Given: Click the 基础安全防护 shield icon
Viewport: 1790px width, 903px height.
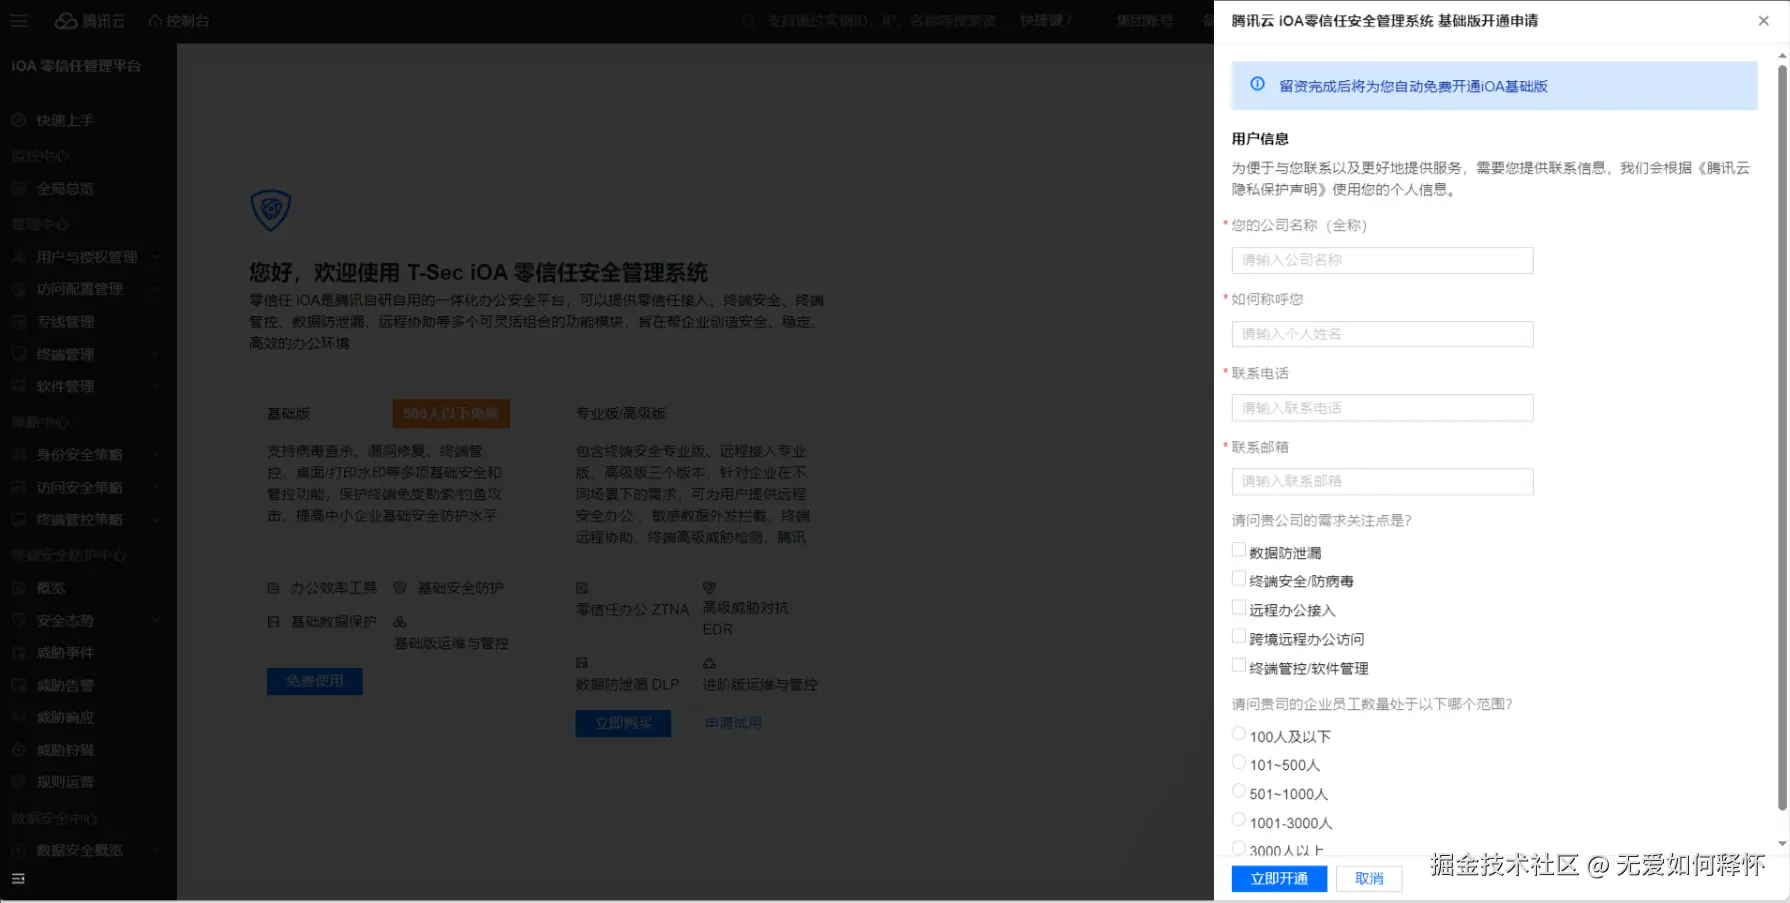Looking at the screenshot, I should [400, 588].
